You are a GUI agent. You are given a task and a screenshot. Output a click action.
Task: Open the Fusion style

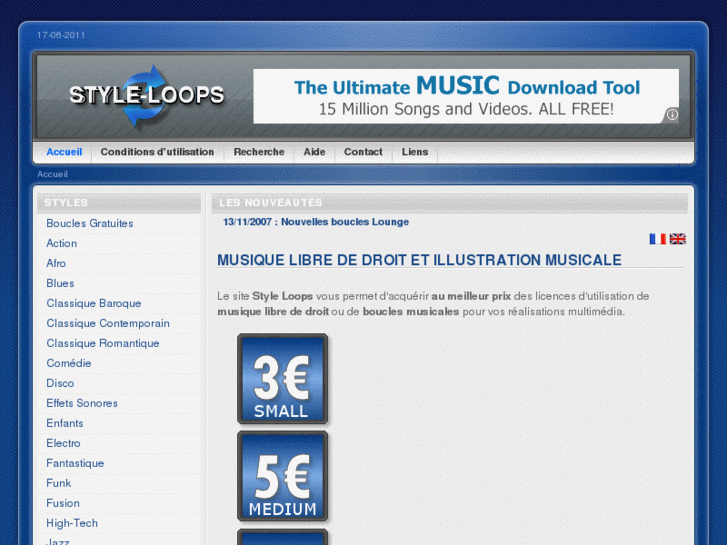click(63, 503)
